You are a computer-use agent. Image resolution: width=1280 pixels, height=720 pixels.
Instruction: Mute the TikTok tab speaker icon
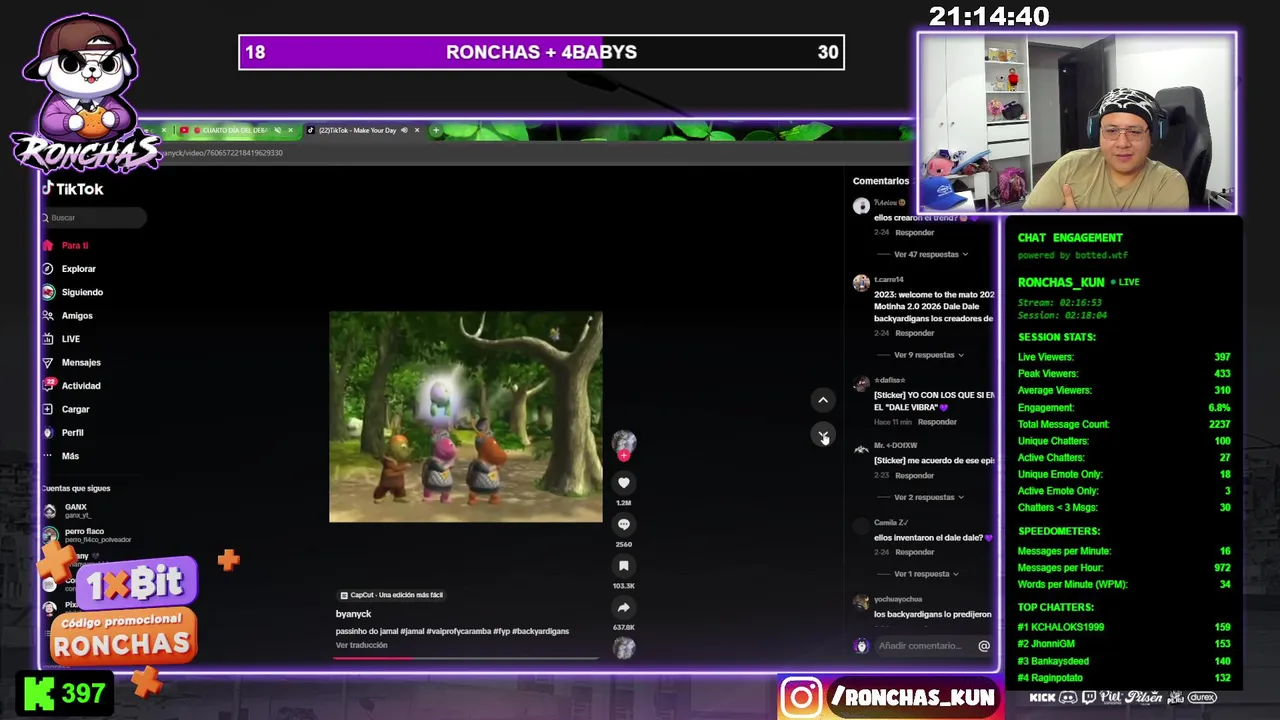(404, 130)
